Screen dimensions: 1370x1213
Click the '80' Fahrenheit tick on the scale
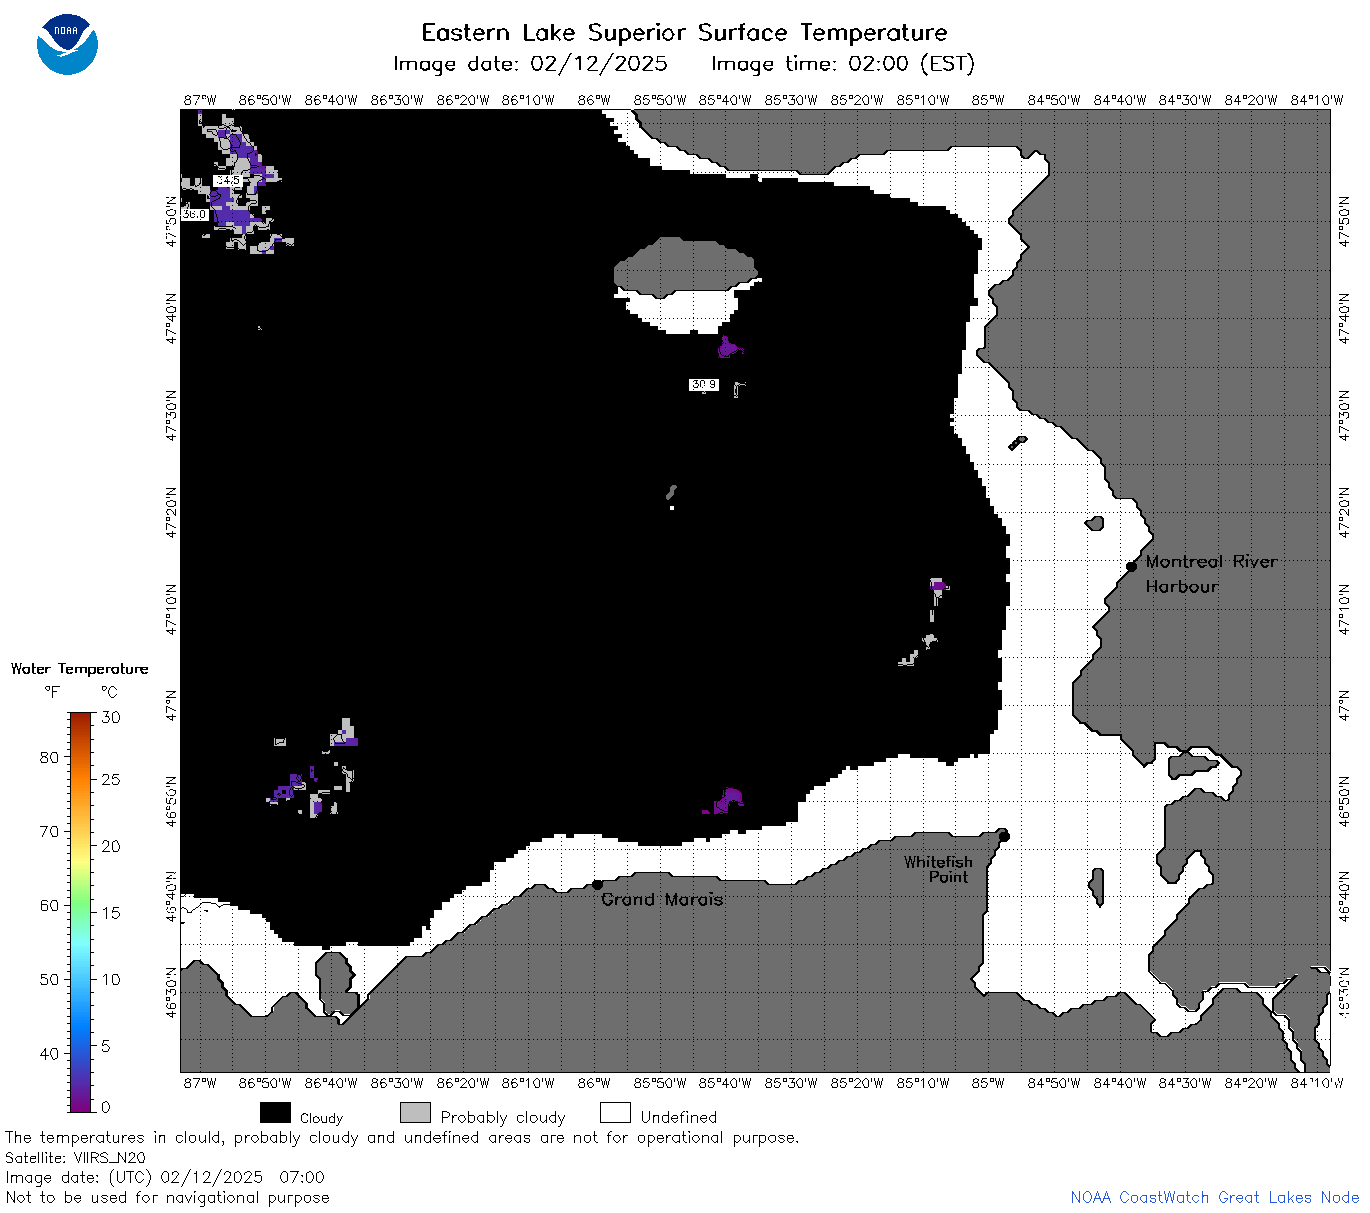tap(49, 757)
